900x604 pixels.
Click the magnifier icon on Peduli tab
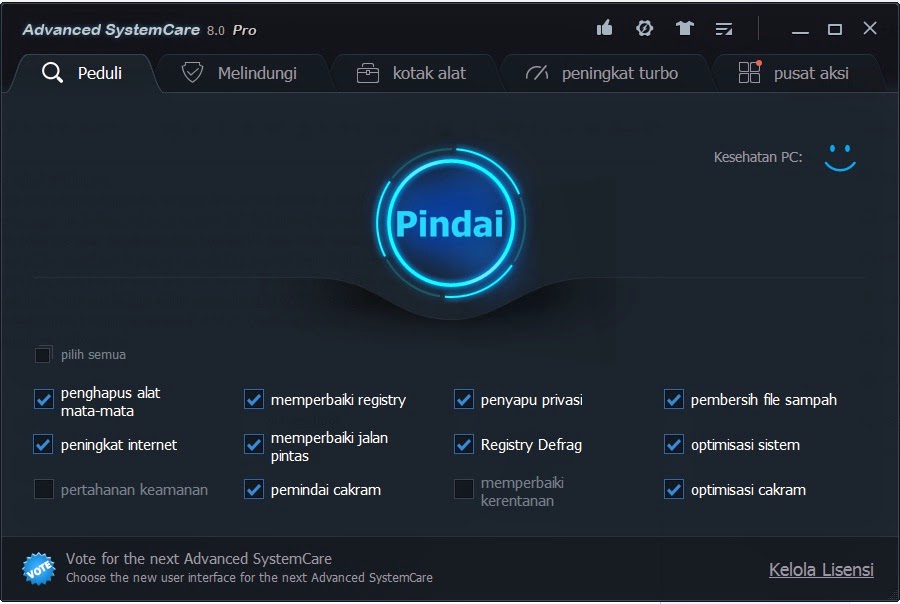pyautogui.click(x=52, y=73)
